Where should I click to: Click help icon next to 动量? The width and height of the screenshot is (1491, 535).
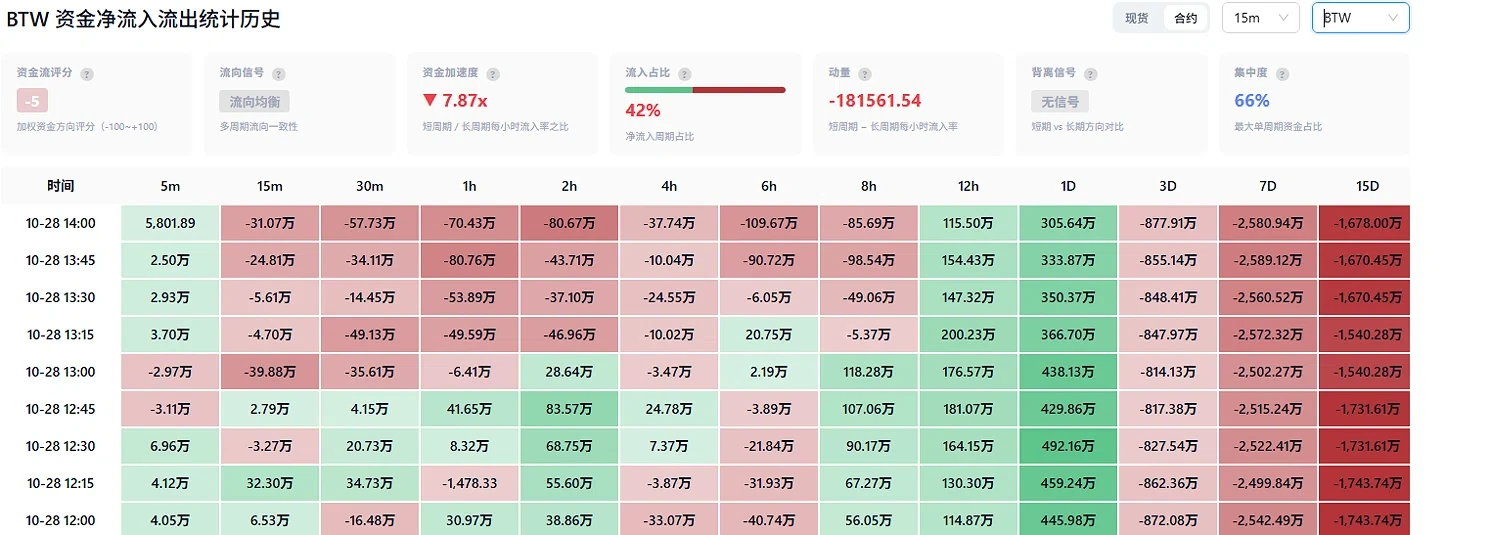[865, 74]
